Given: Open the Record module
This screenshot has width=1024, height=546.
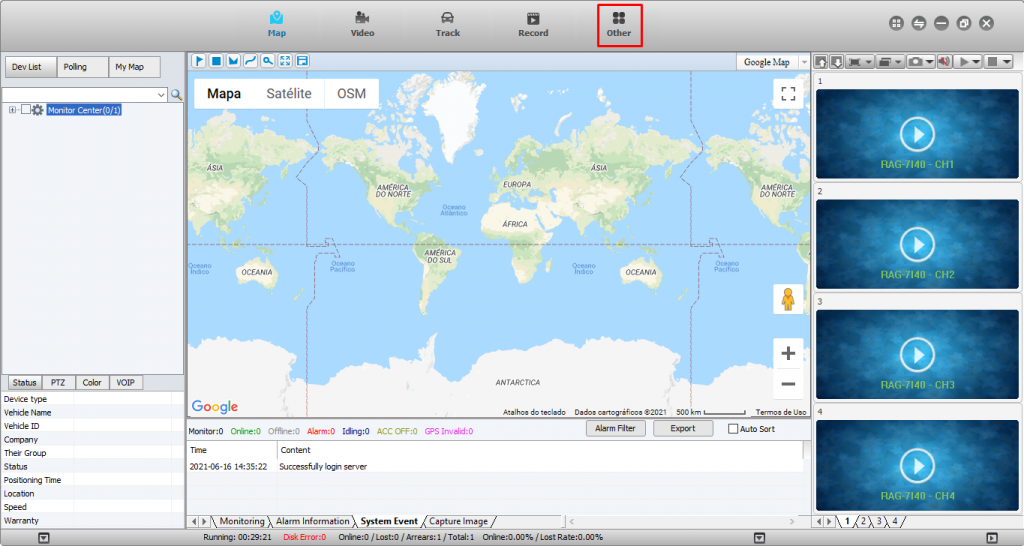Looking at the screenshot, I should click(533, 24).
